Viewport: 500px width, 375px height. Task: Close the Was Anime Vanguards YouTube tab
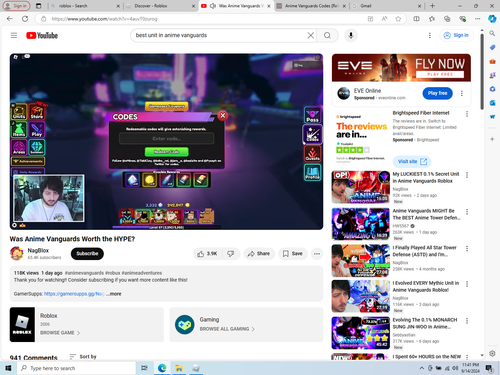coord(269,6)
